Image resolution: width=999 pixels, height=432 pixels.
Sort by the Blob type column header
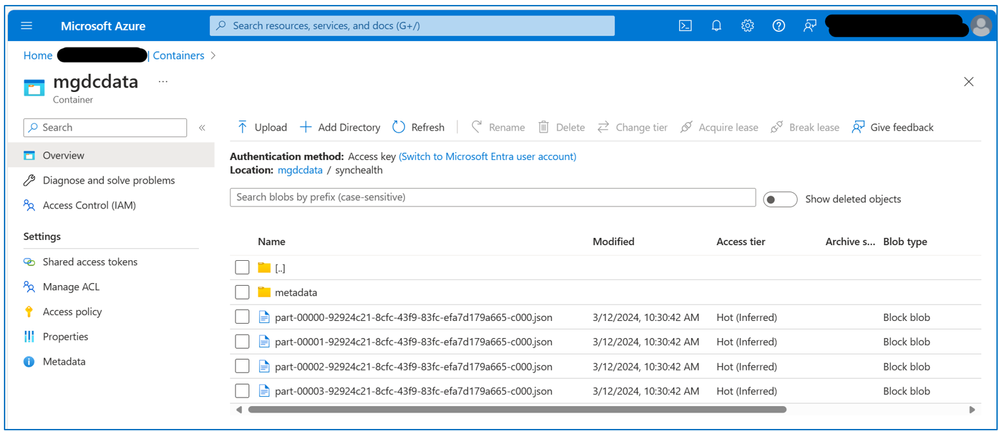pos(905,242)
